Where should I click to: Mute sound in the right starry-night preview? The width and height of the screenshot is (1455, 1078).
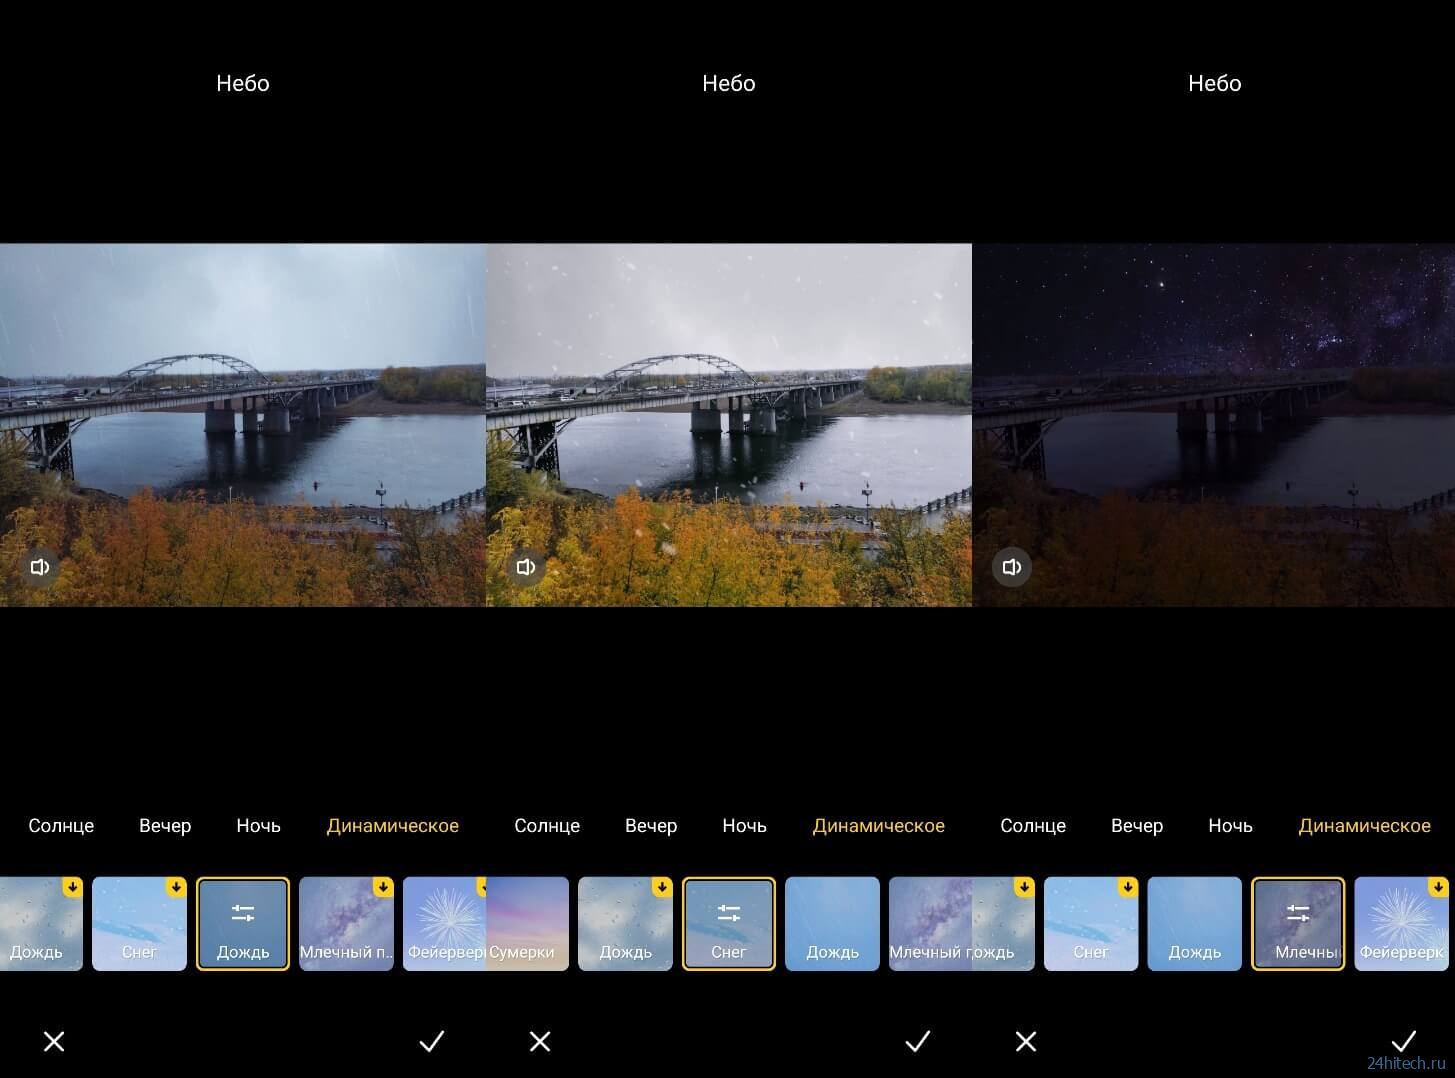[1012, 567]
